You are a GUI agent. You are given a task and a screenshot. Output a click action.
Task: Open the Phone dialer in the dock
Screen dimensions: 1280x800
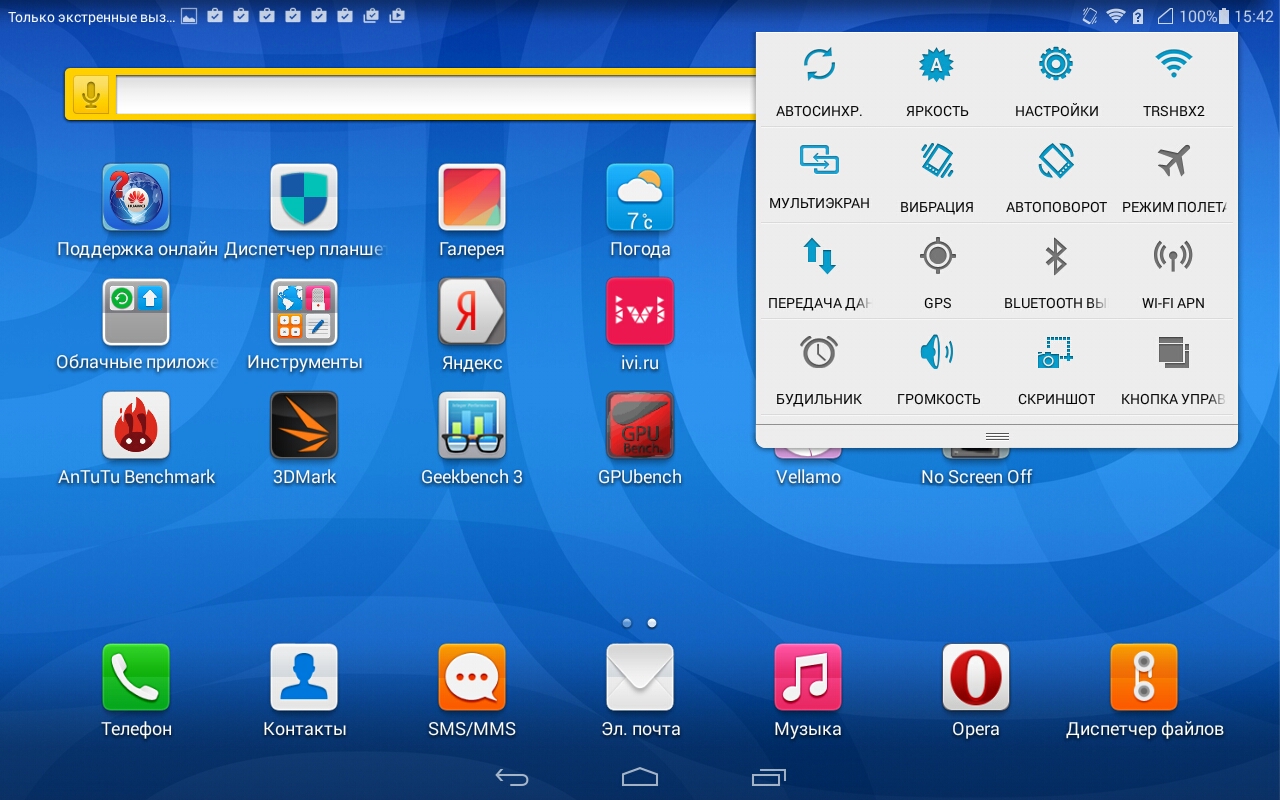136,677
